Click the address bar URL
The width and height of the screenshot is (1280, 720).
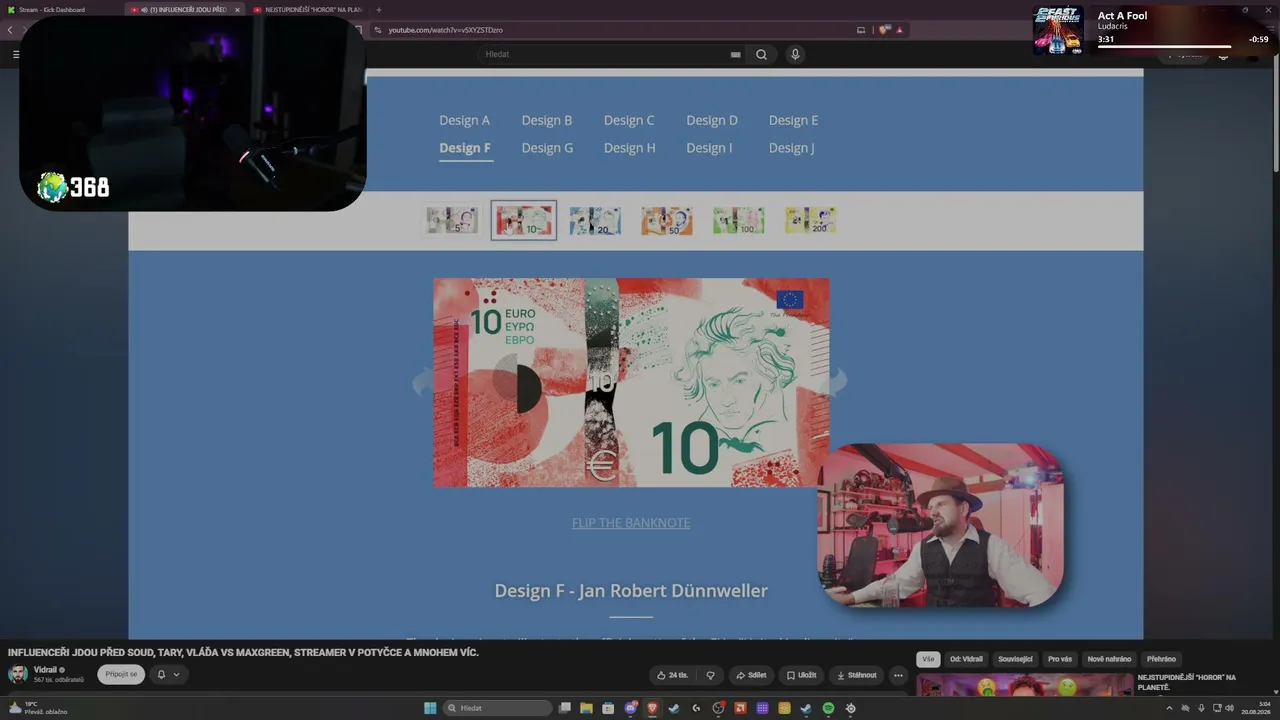(445, 30)
